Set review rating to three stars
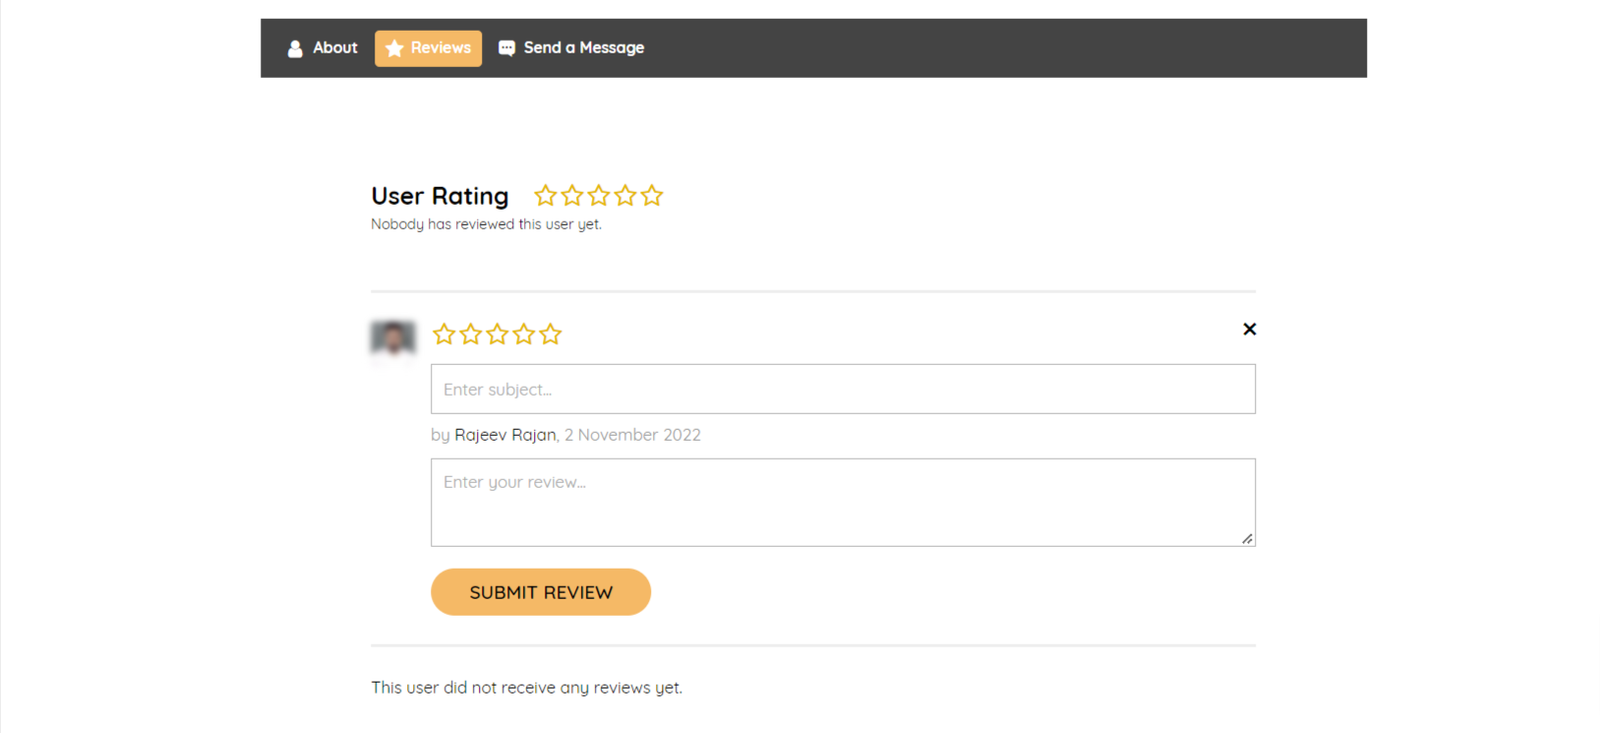This screenshot has width=1600, height=733. pos(497,334)
